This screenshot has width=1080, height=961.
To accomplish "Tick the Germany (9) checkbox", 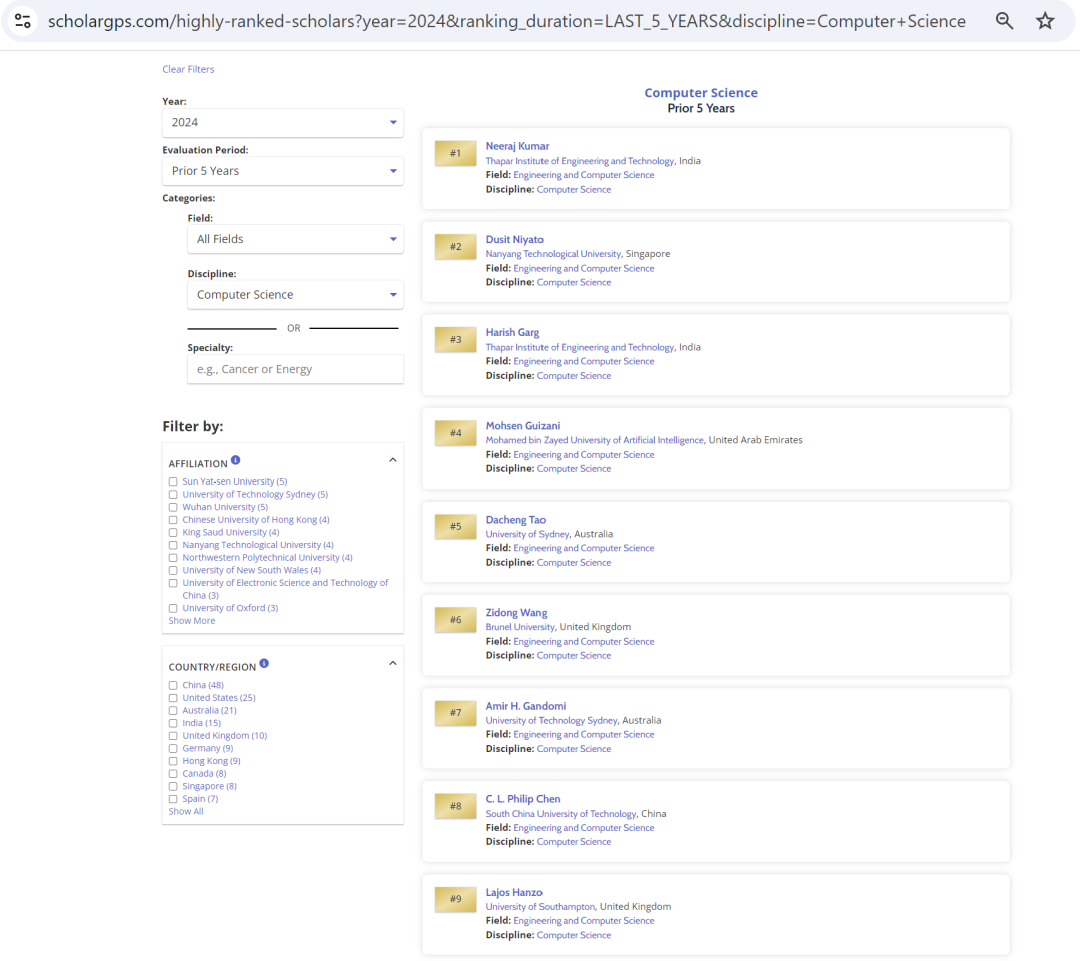I will click(173, 748).
